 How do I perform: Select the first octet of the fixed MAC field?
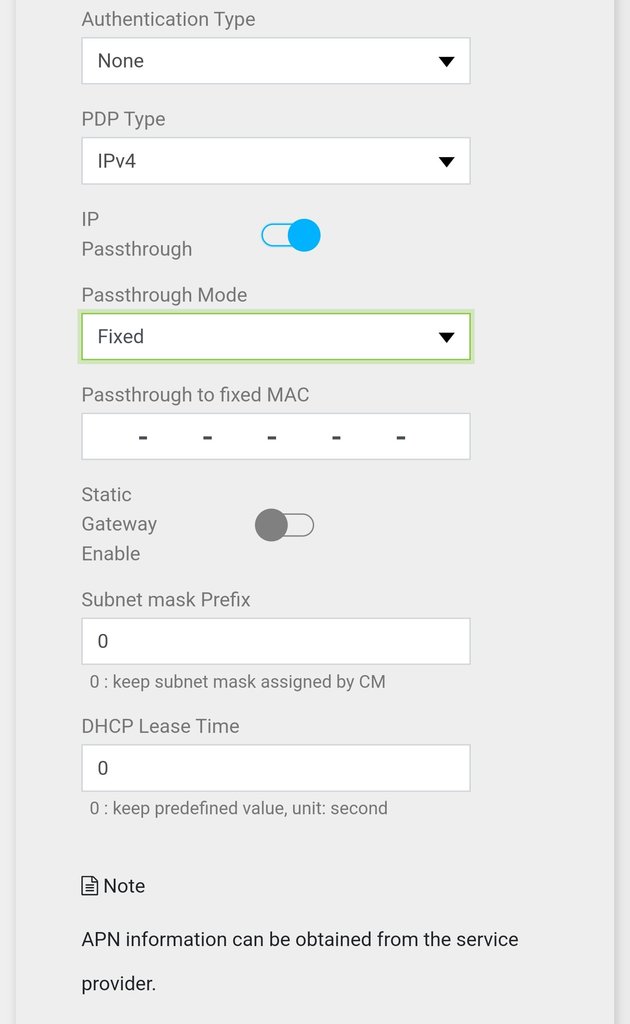(110, 437)
